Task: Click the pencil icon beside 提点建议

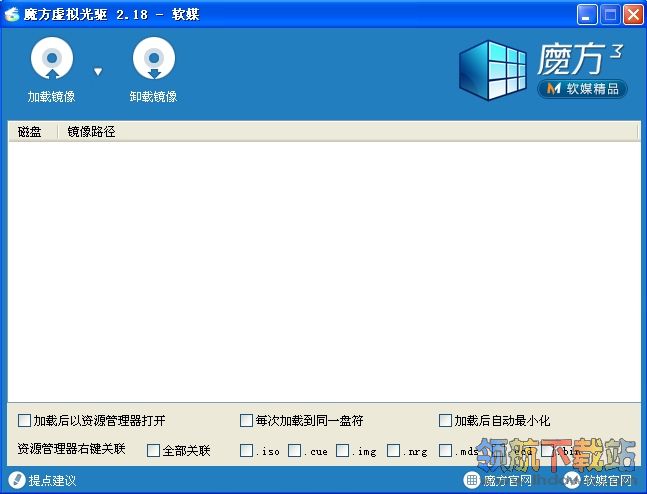Action: pyautogui.click(x=17, y=480)
